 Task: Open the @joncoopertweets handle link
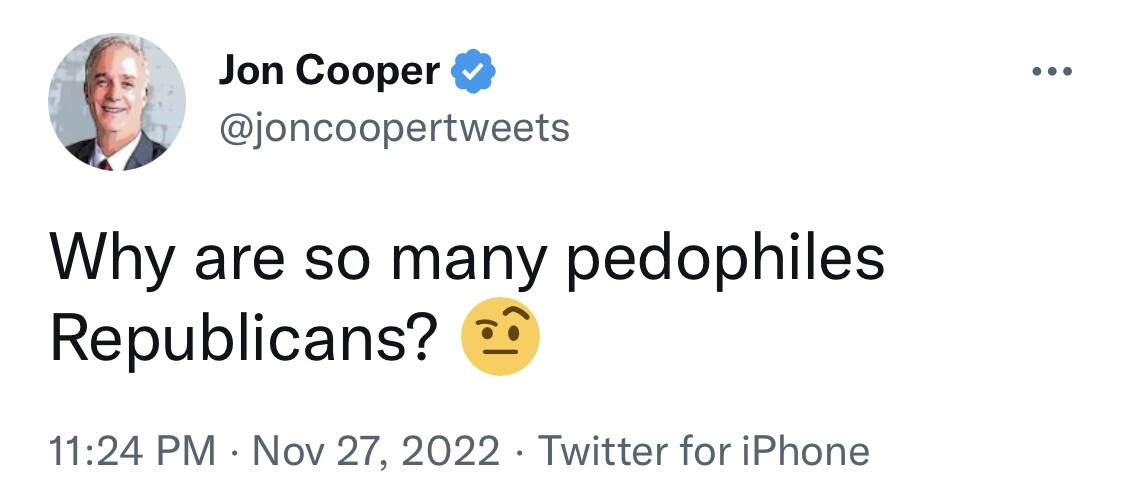click(x=394, y=129)
